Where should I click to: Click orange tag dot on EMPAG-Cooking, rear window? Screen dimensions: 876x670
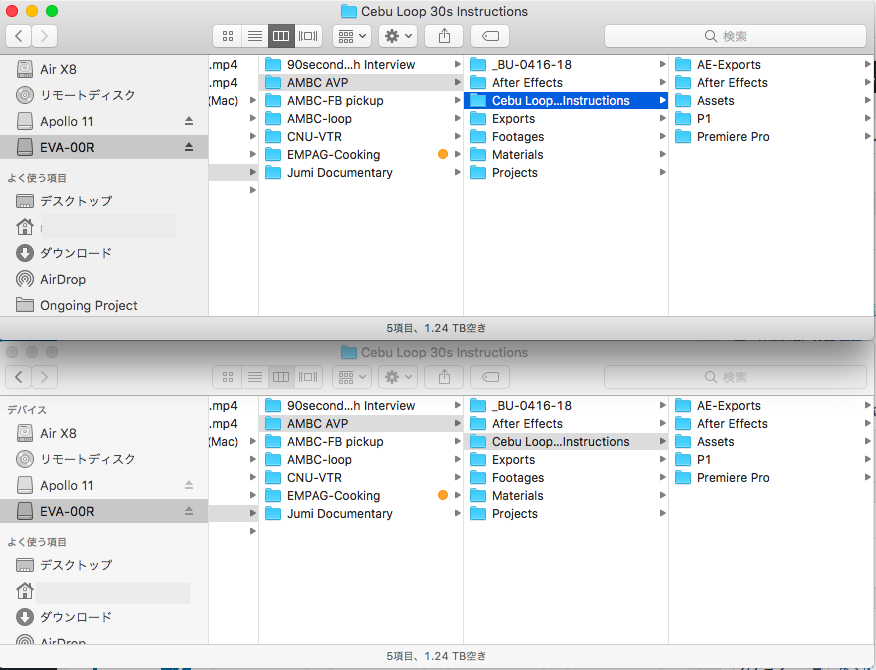(443, 495)
